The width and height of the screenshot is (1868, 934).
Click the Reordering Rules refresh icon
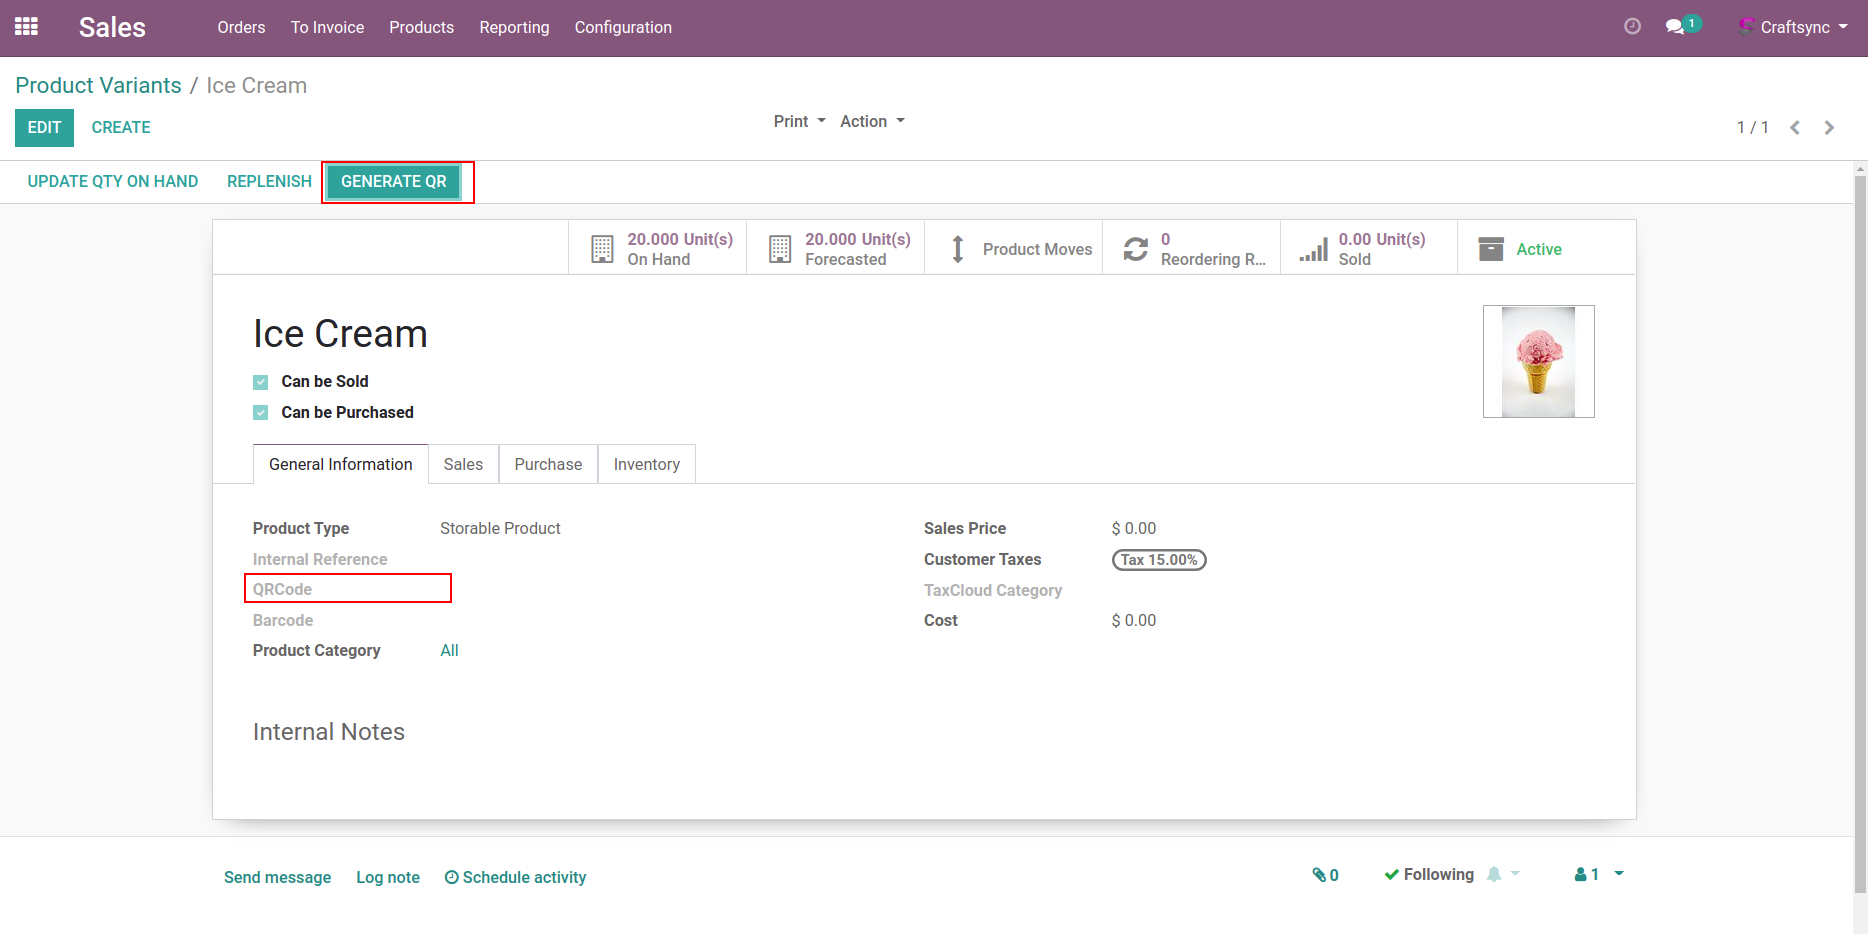coord(1135,249)
